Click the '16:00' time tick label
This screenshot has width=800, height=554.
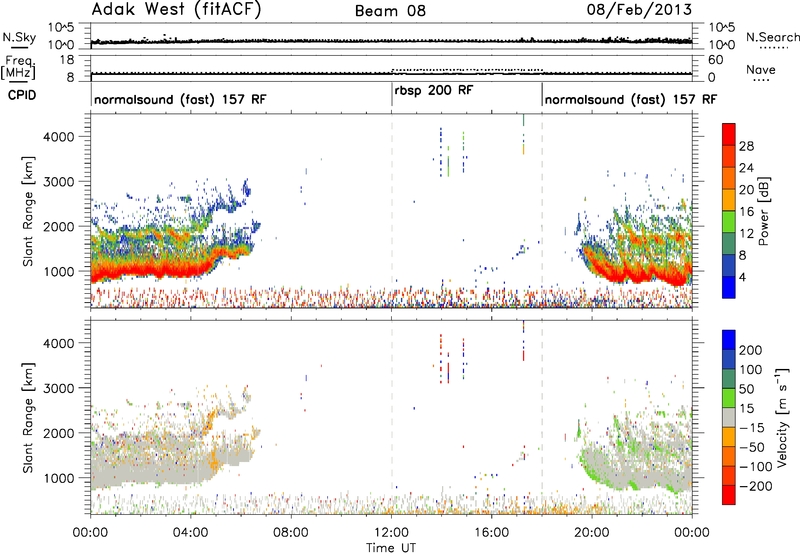(491, 533)
